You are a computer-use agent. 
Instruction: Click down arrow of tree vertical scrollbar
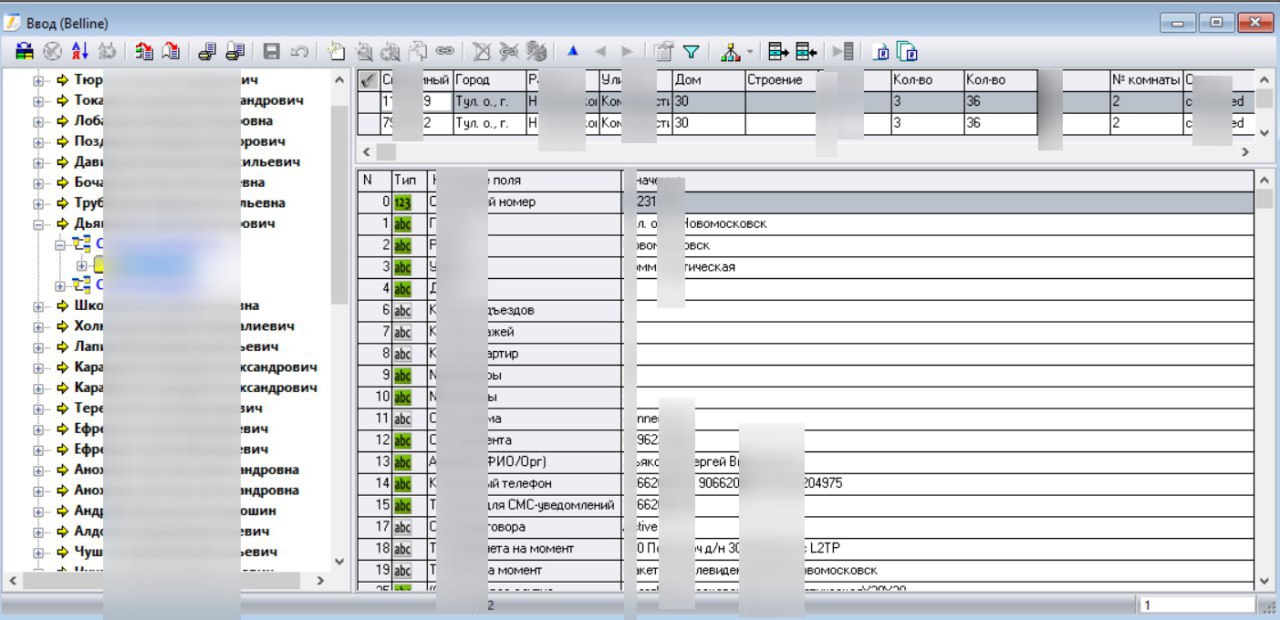point(338,562)
